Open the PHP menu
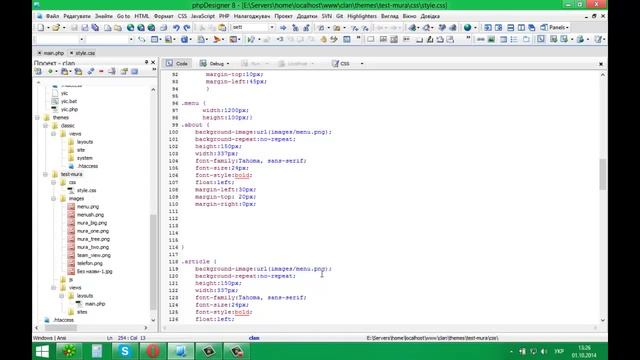 224,16
